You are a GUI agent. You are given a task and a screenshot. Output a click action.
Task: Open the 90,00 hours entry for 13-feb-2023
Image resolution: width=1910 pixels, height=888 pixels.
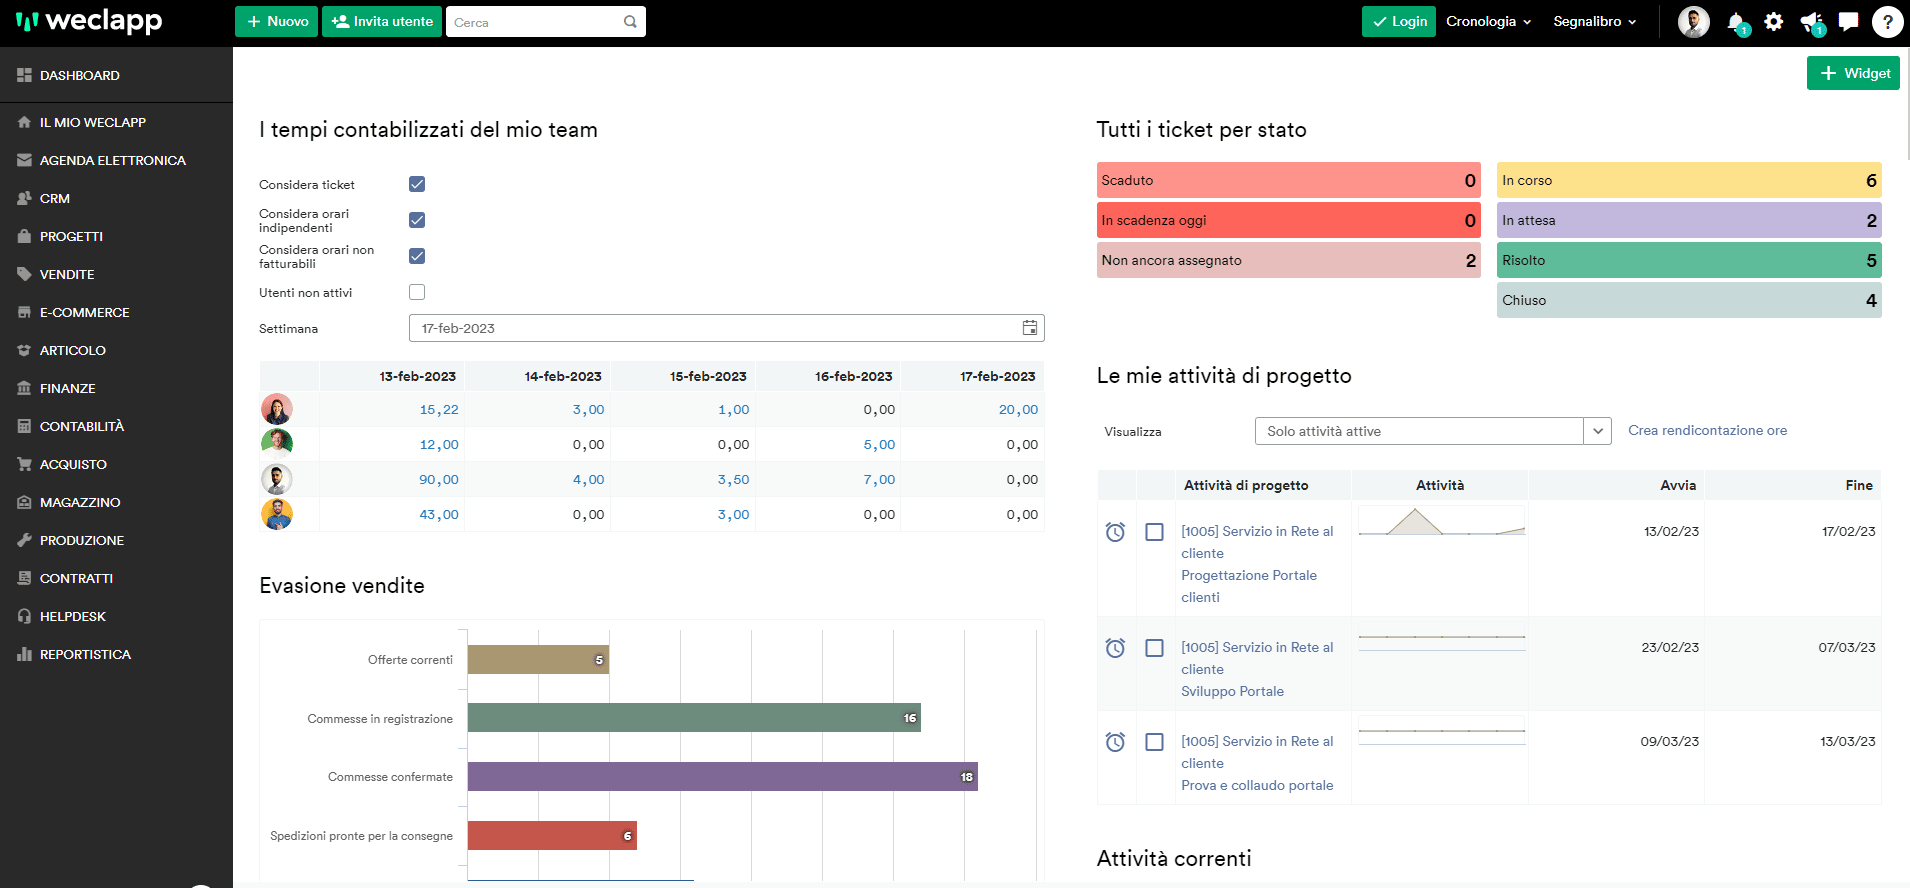pos(439,480)
